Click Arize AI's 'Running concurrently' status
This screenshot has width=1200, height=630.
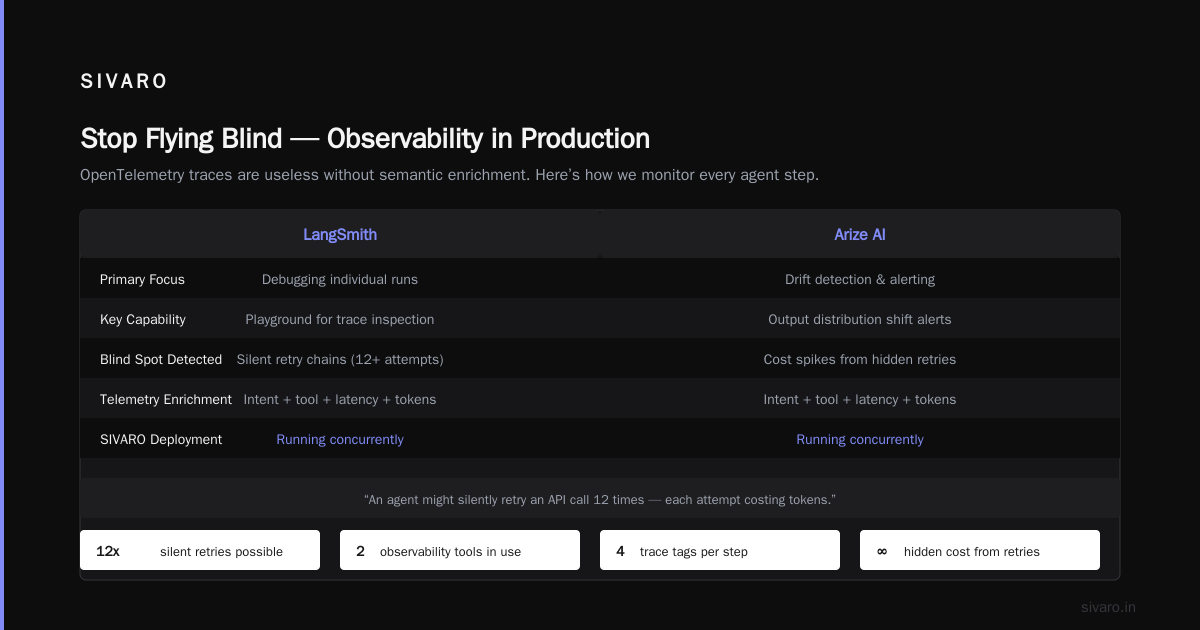[x=860, y=440]
